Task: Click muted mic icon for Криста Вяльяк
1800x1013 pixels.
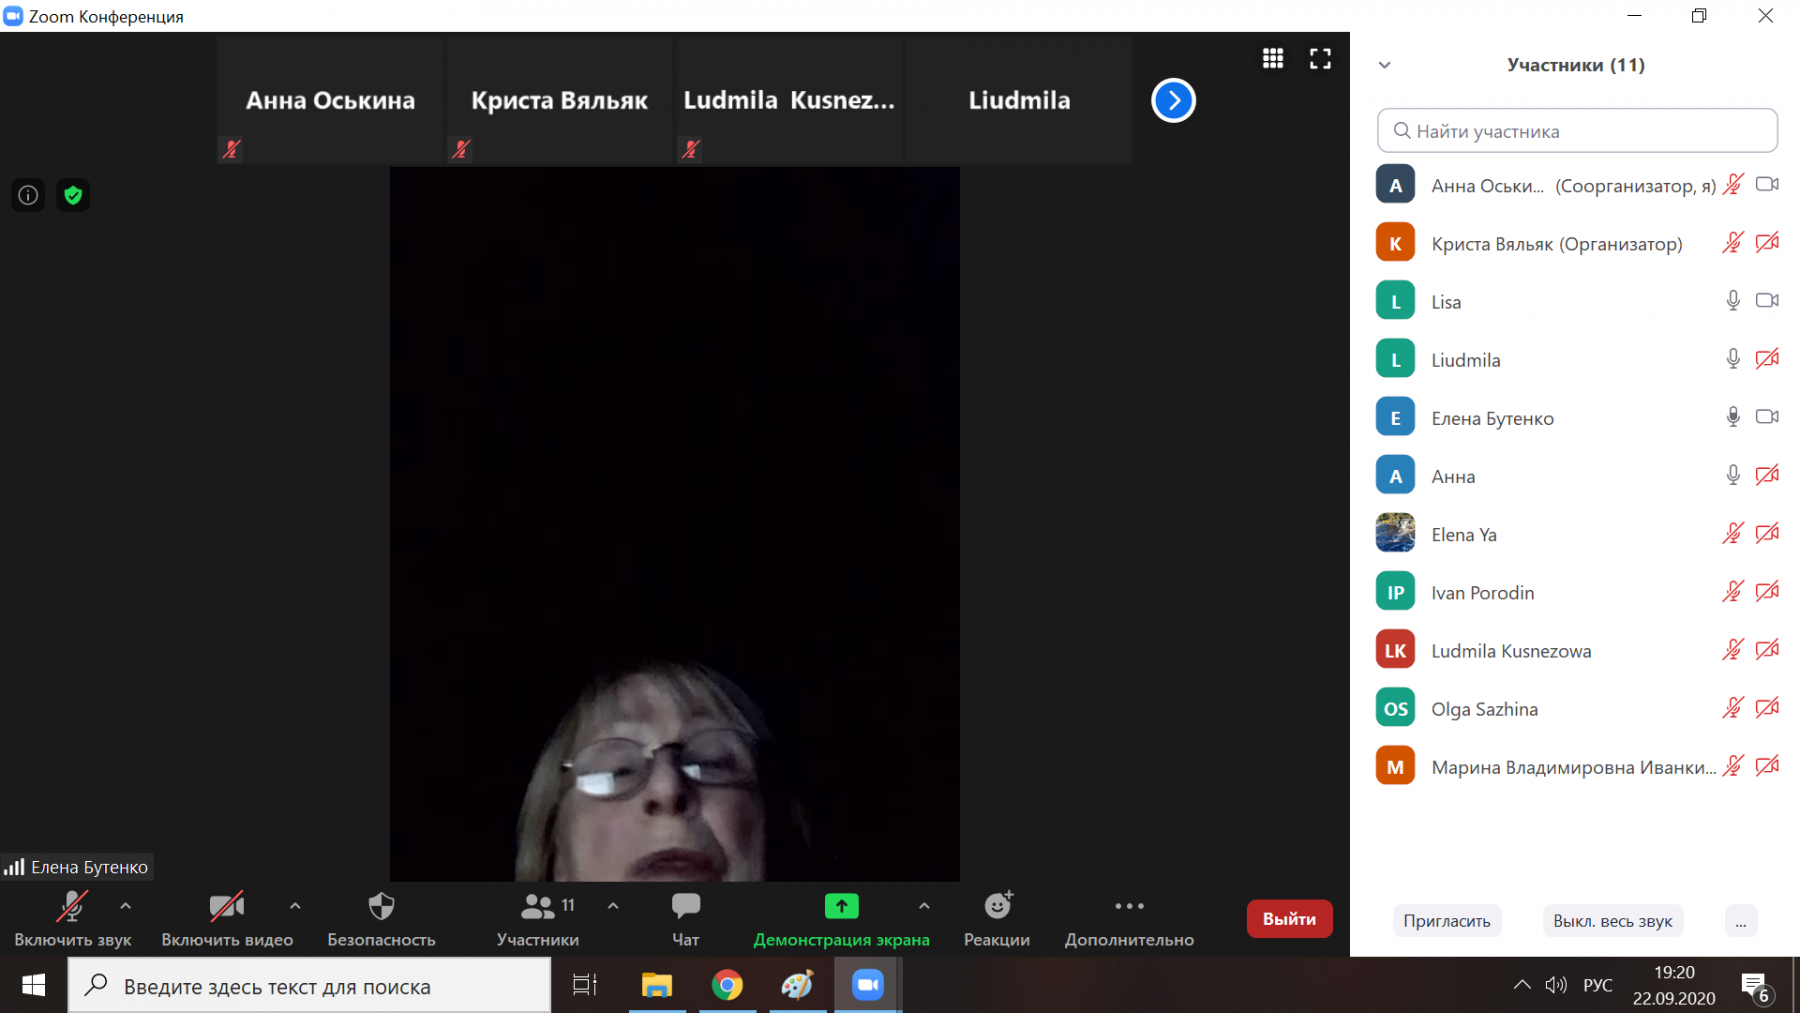Action: click(x=1733, y=242)
